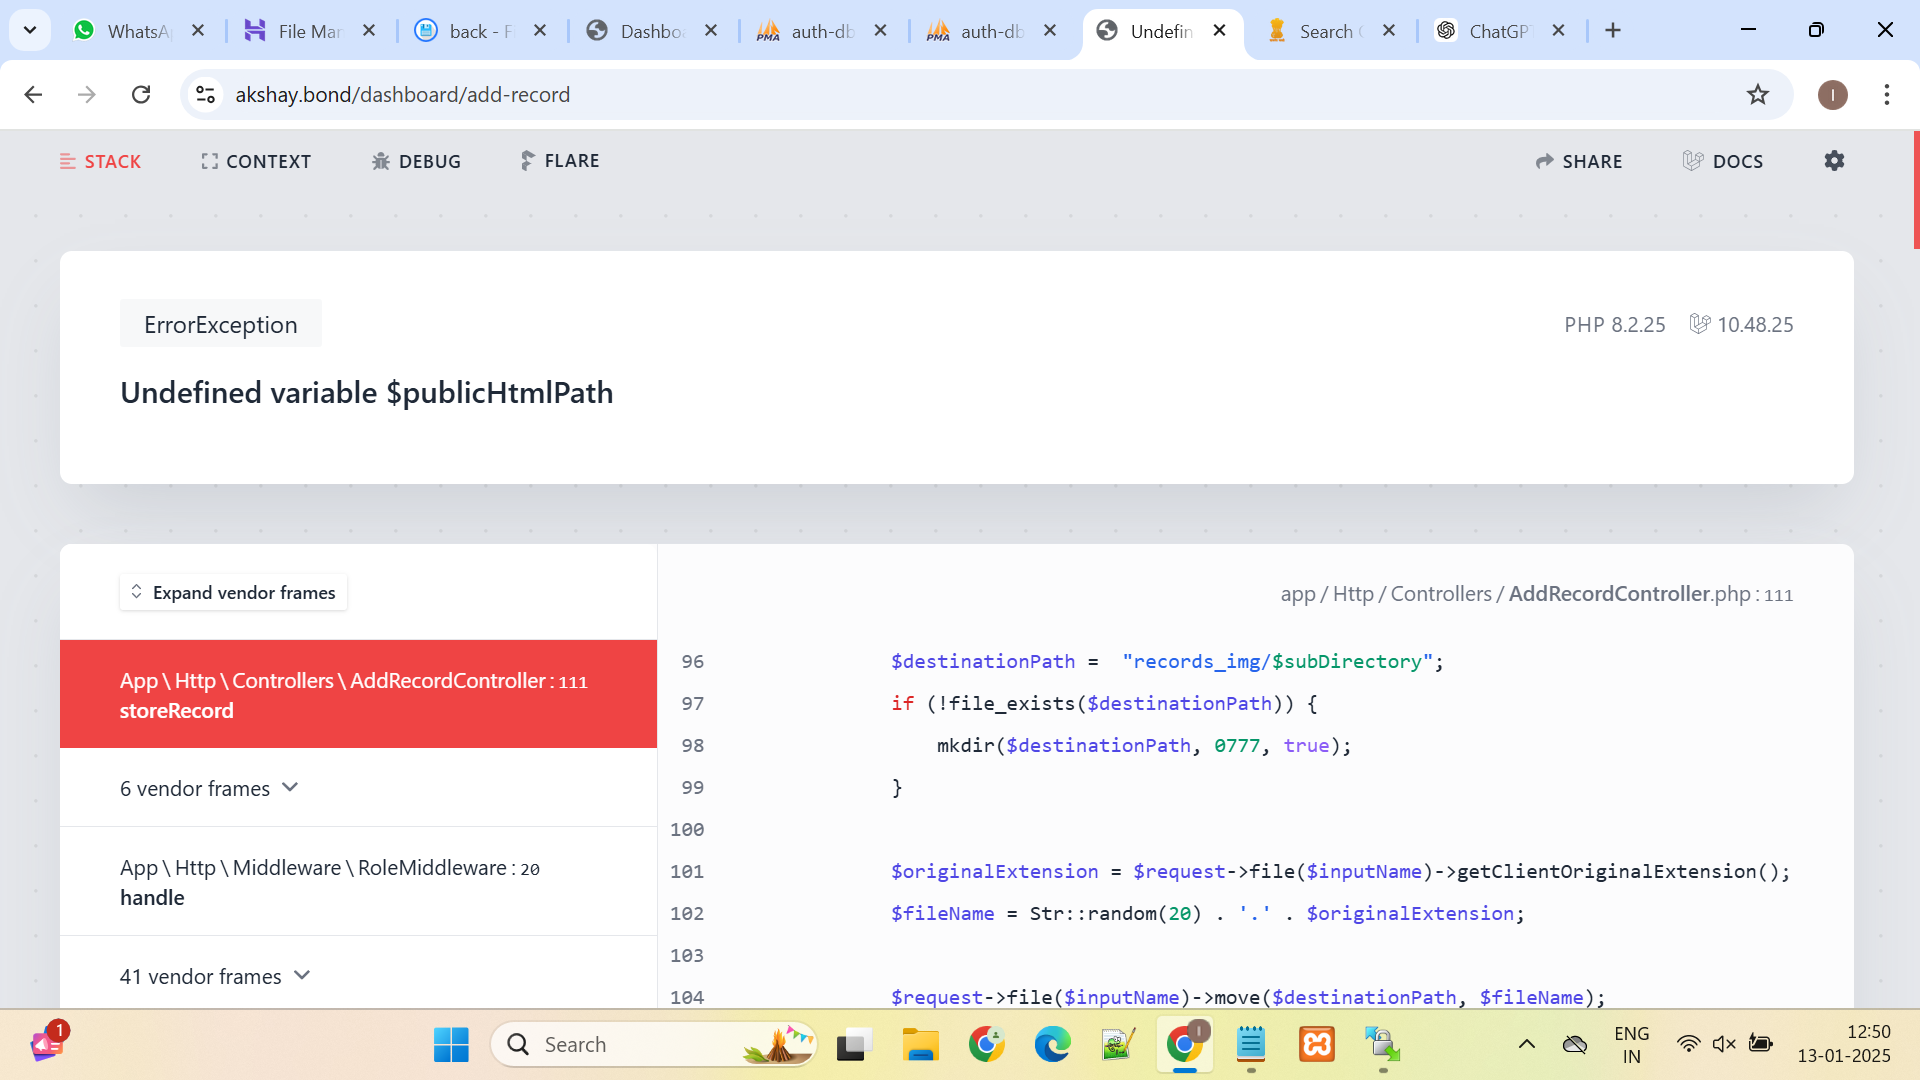Click the address bar URL
The height and width of the screenshot is (1080, 1920).
402,94
